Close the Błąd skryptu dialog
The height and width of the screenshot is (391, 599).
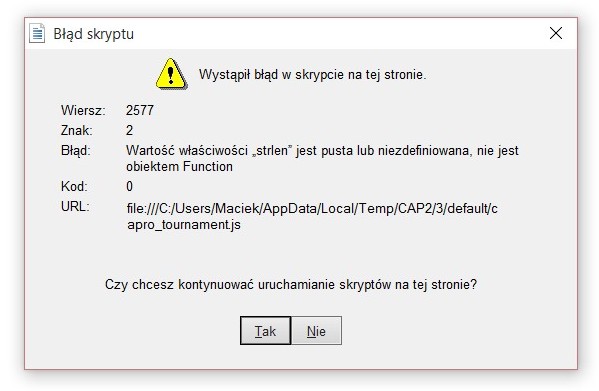[x=556, y=33]
